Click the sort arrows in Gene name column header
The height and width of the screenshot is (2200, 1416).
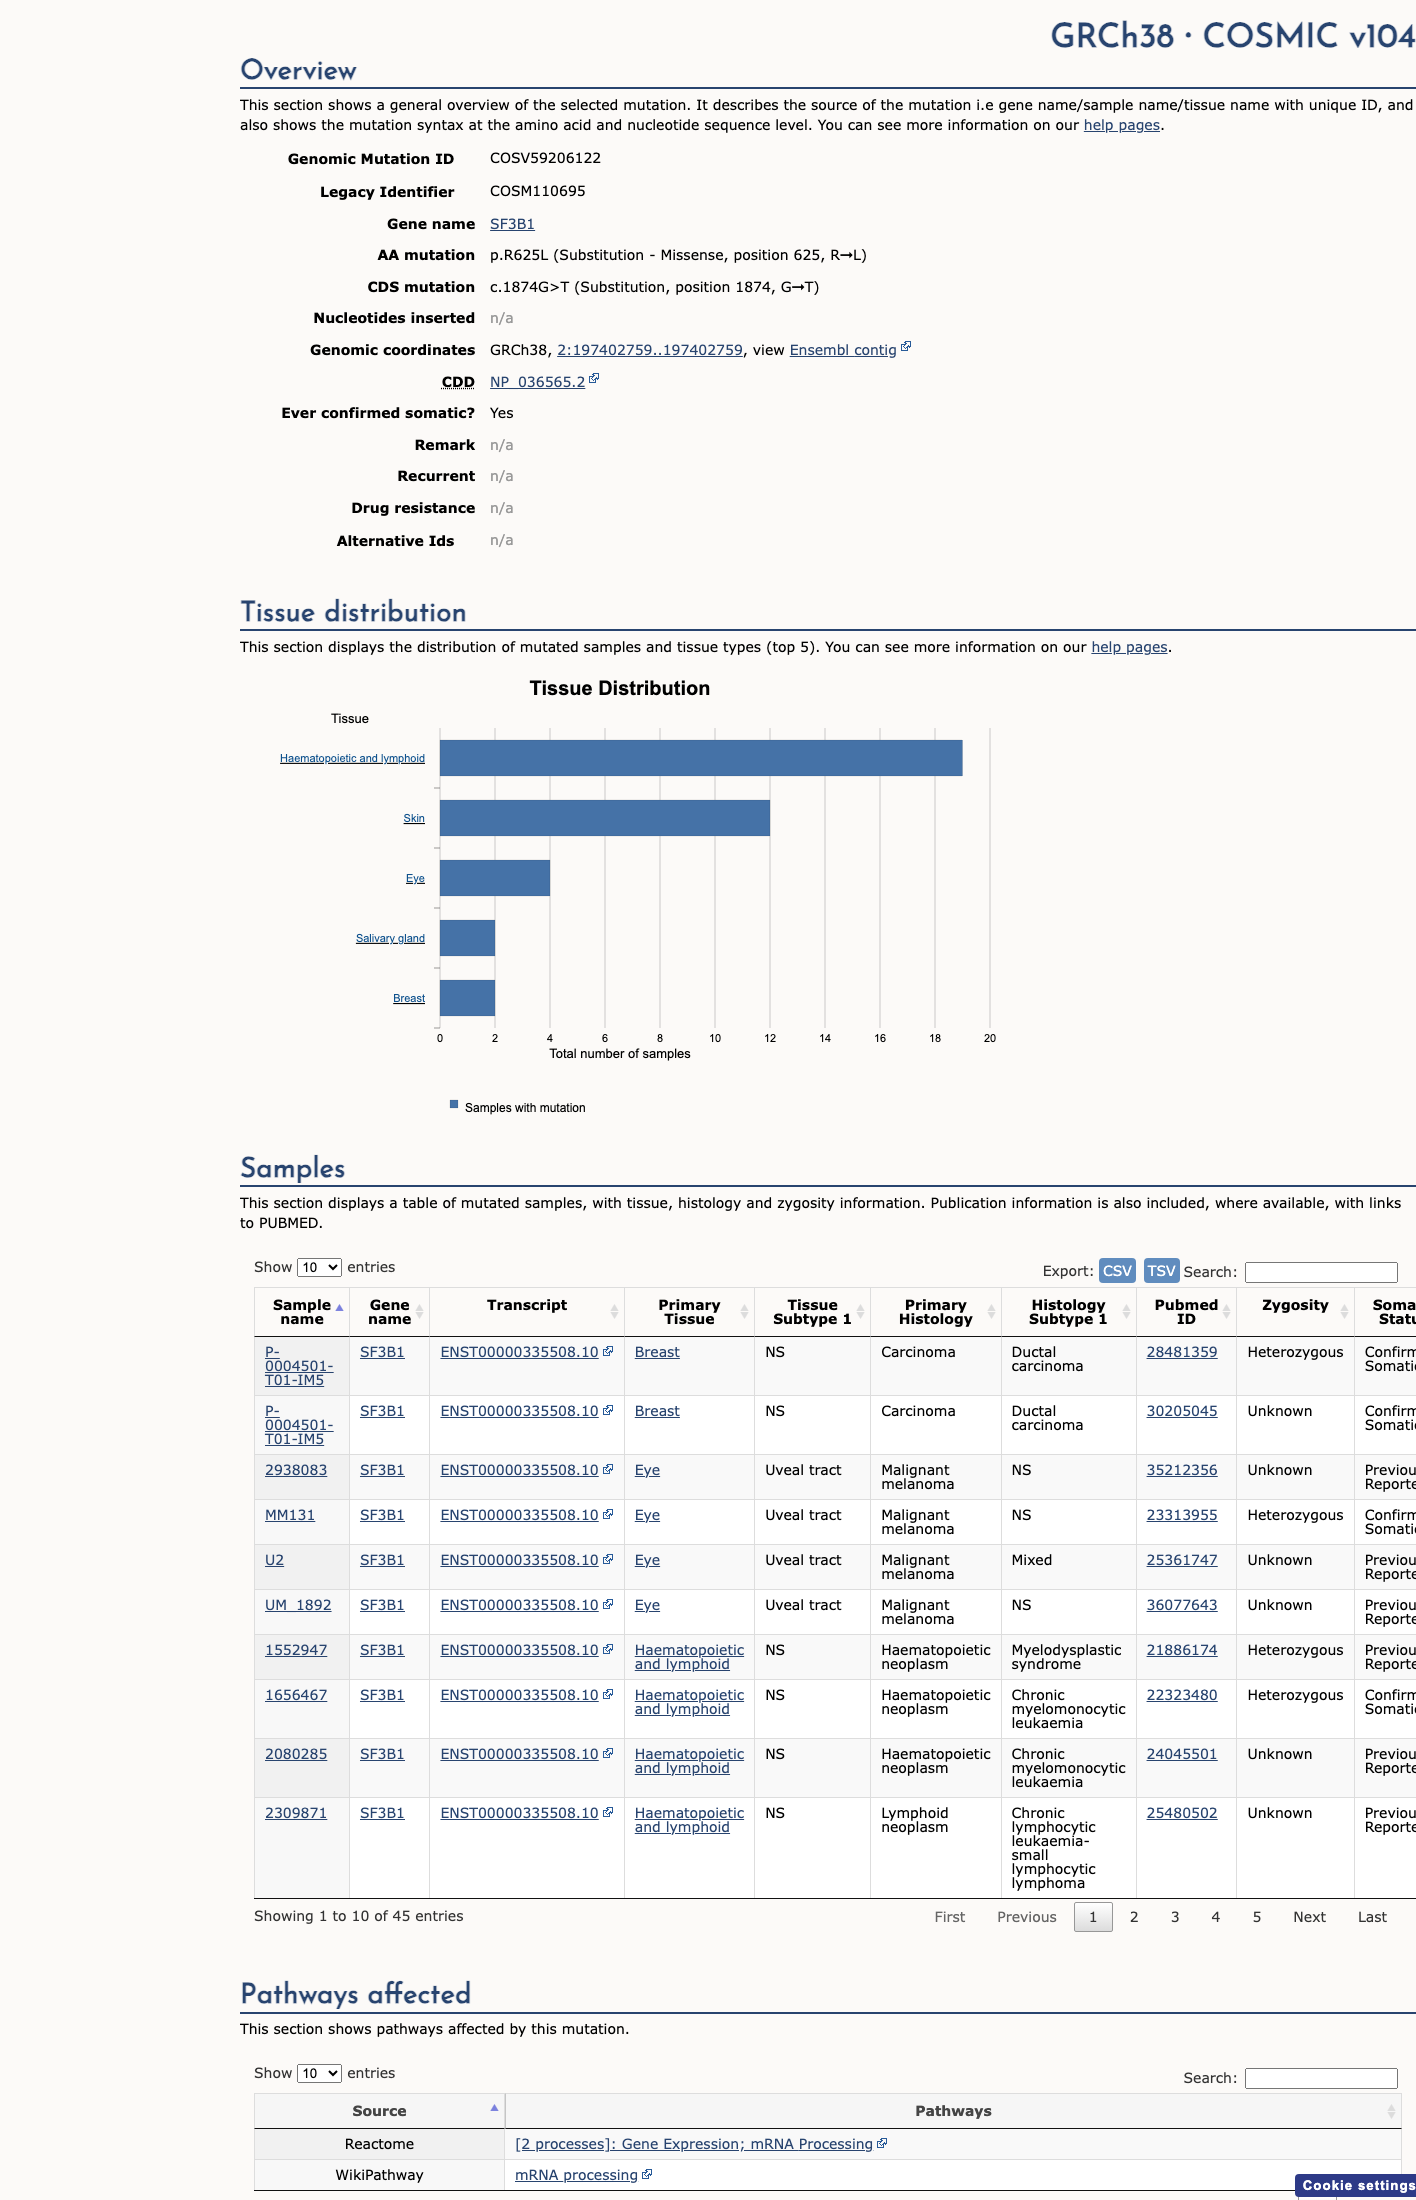pyautogui.click(x=420, y=1312)
